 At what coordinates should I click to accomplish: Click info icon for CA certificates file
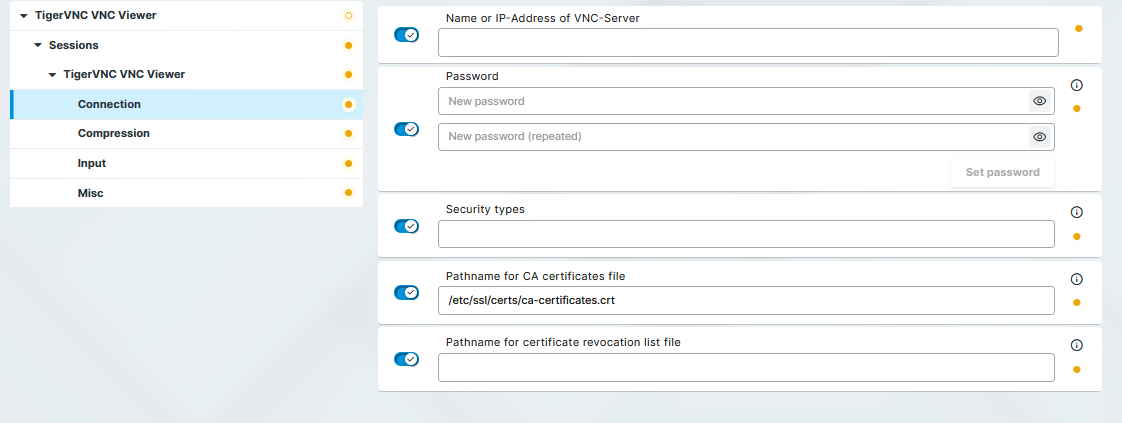(x=1077, y=280)
